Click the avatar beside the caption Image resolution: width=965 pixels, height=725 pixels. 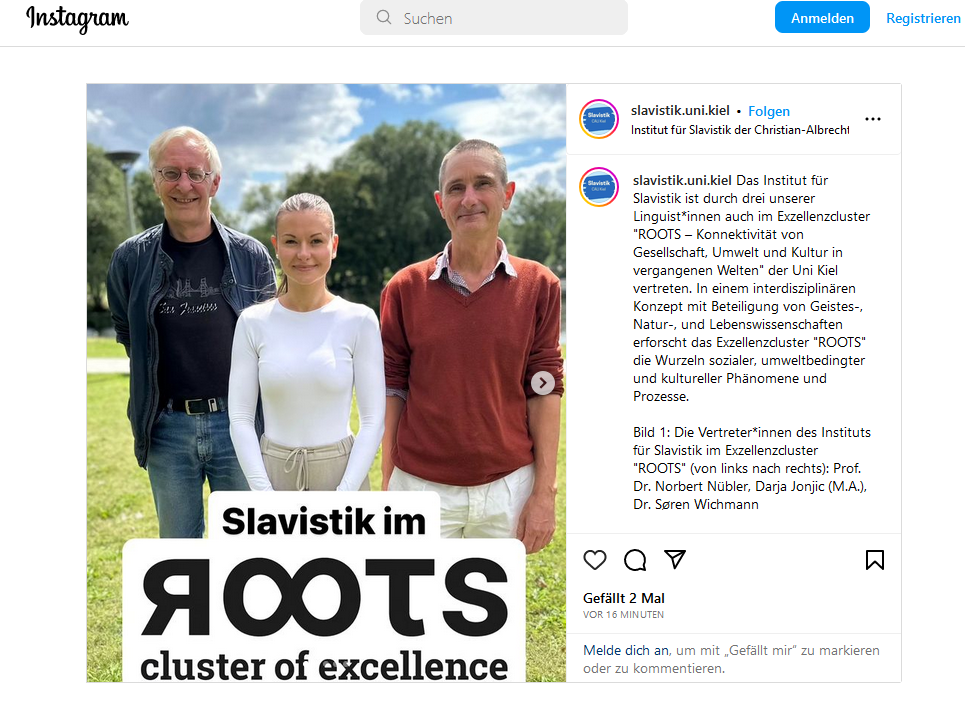point(599,187)
